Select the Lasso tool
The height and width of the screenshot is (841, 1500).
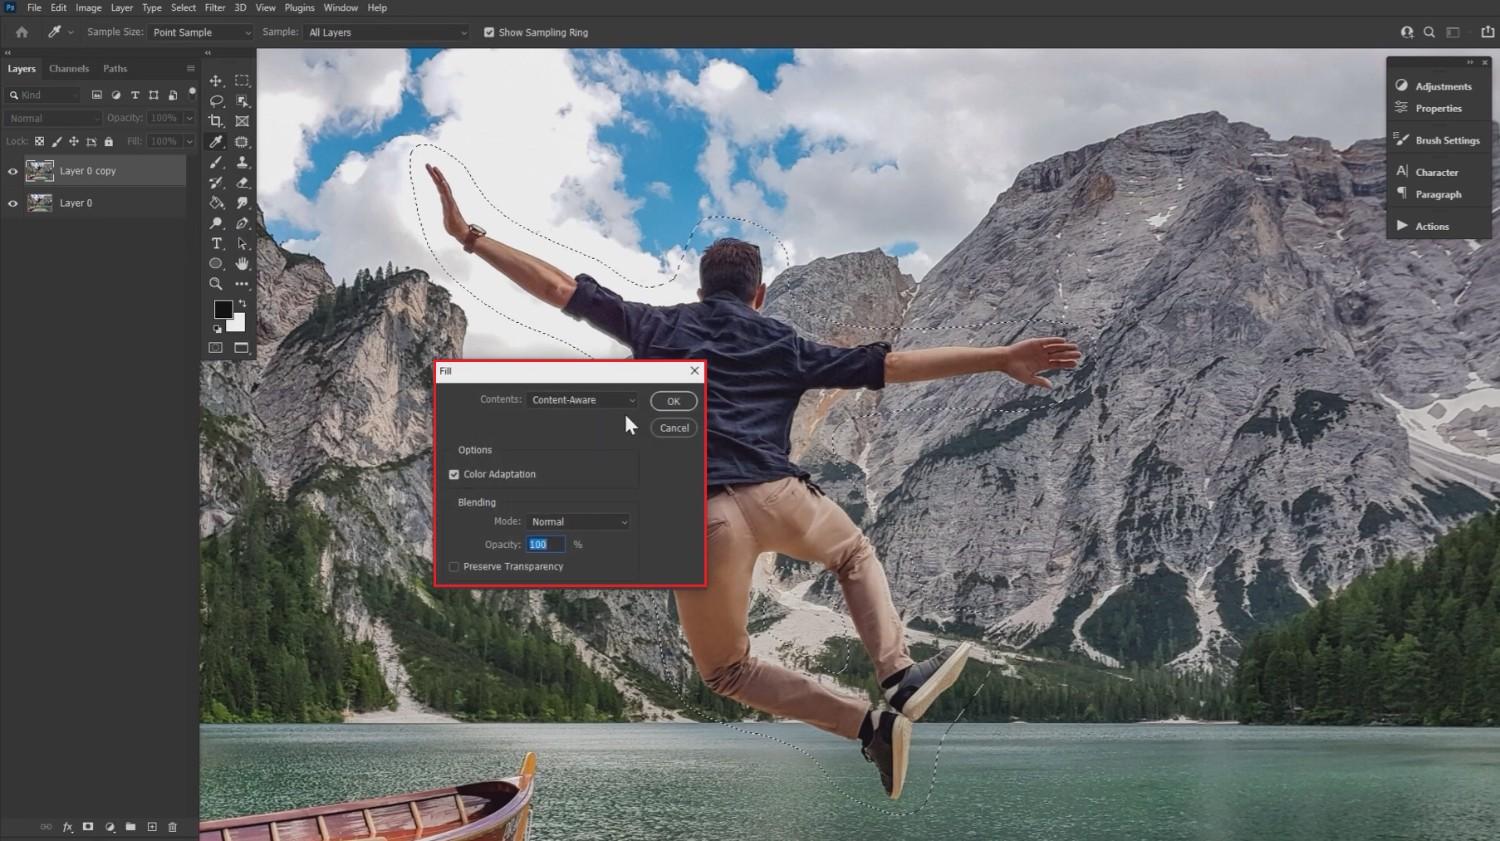pos(216,101)
